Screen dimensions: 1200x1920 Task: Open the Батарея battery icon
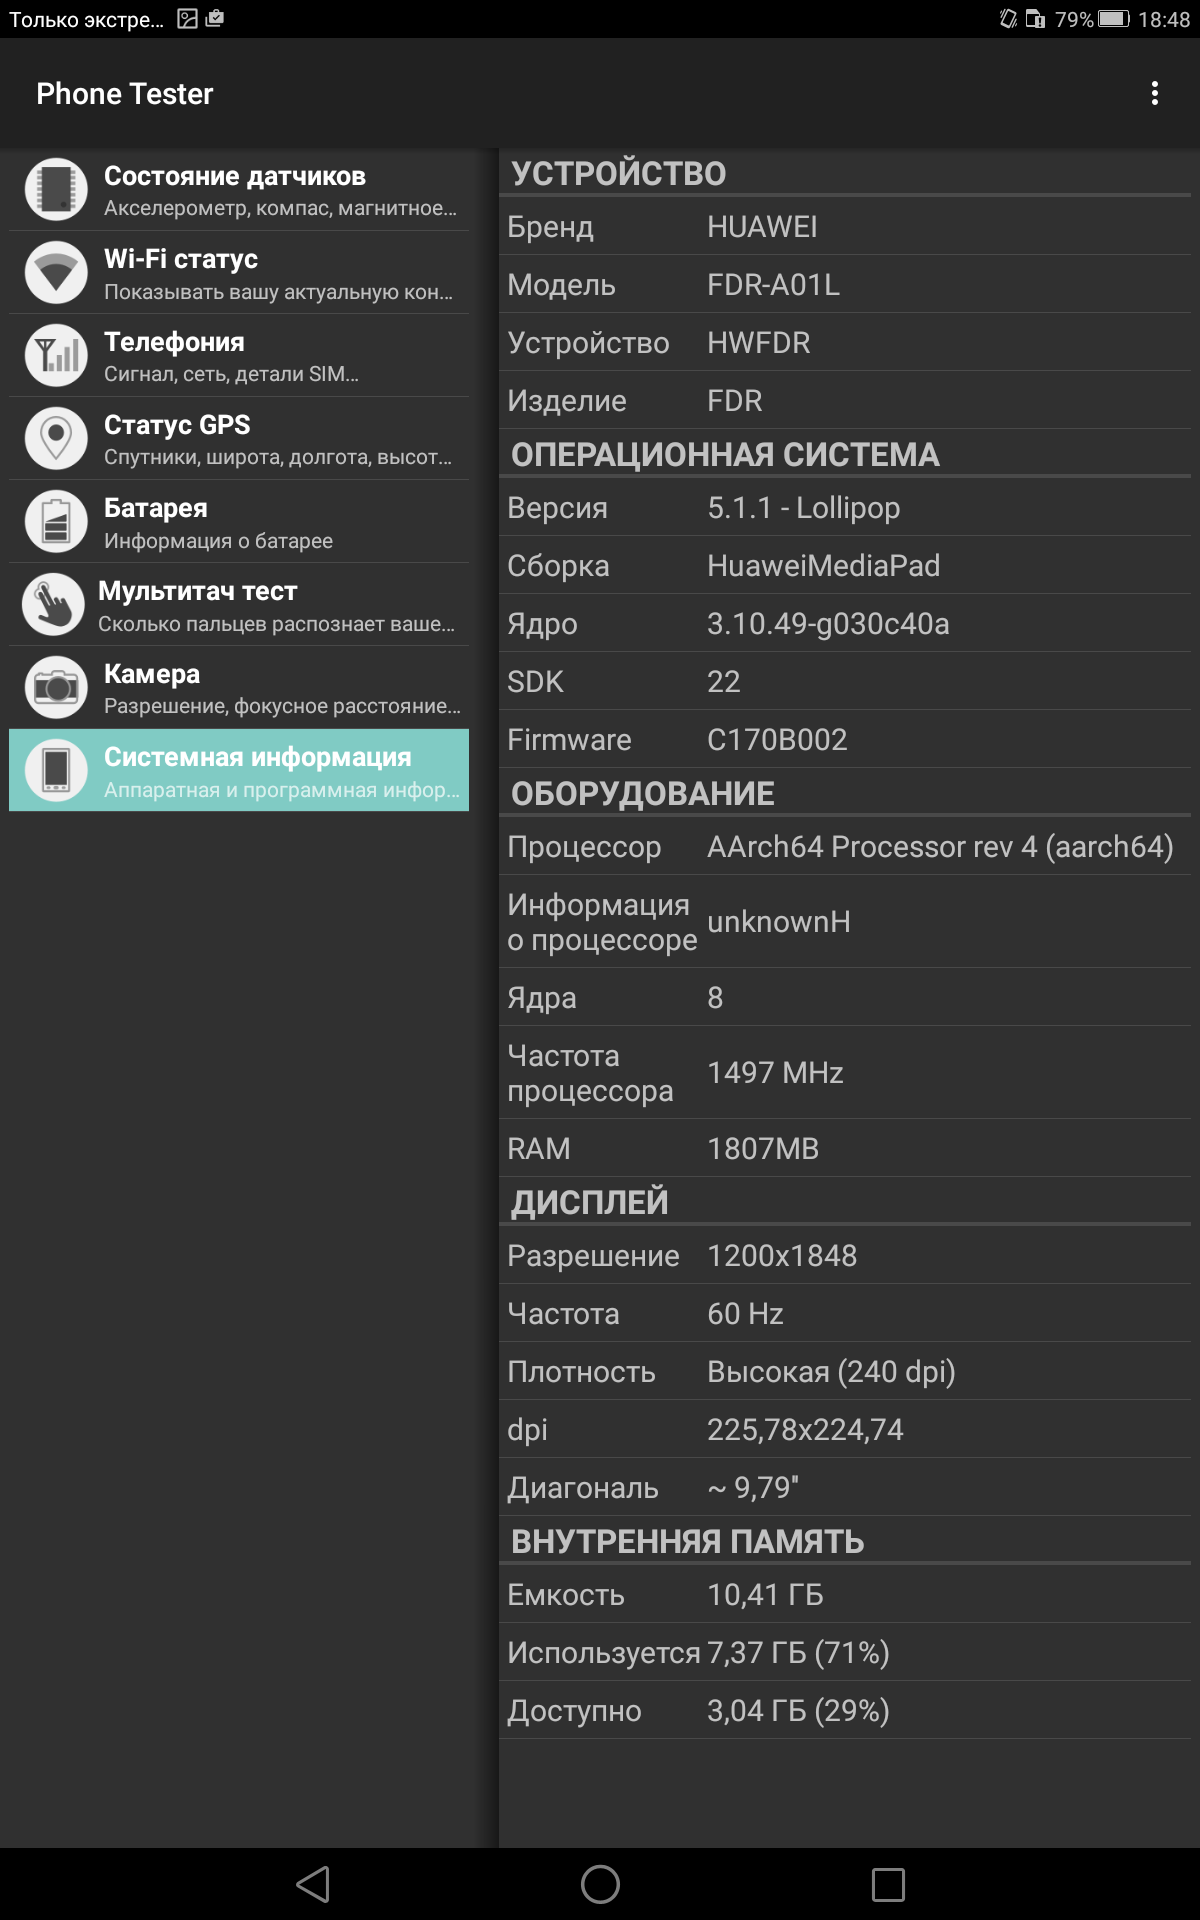coord(56,521)
